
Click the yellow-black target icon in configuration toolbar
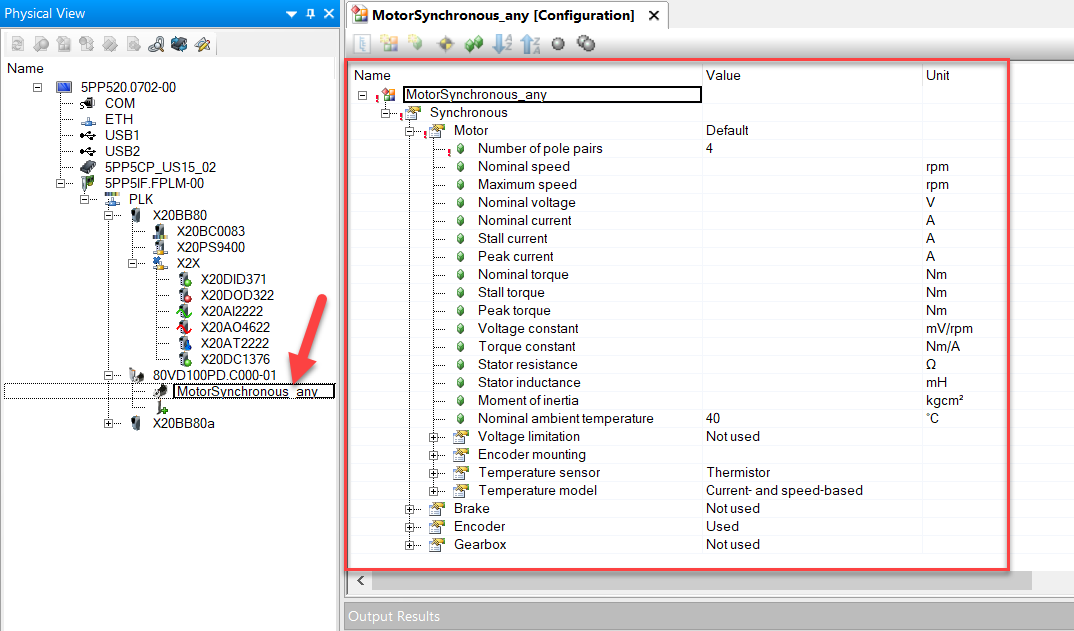click(x=445, y=44)
